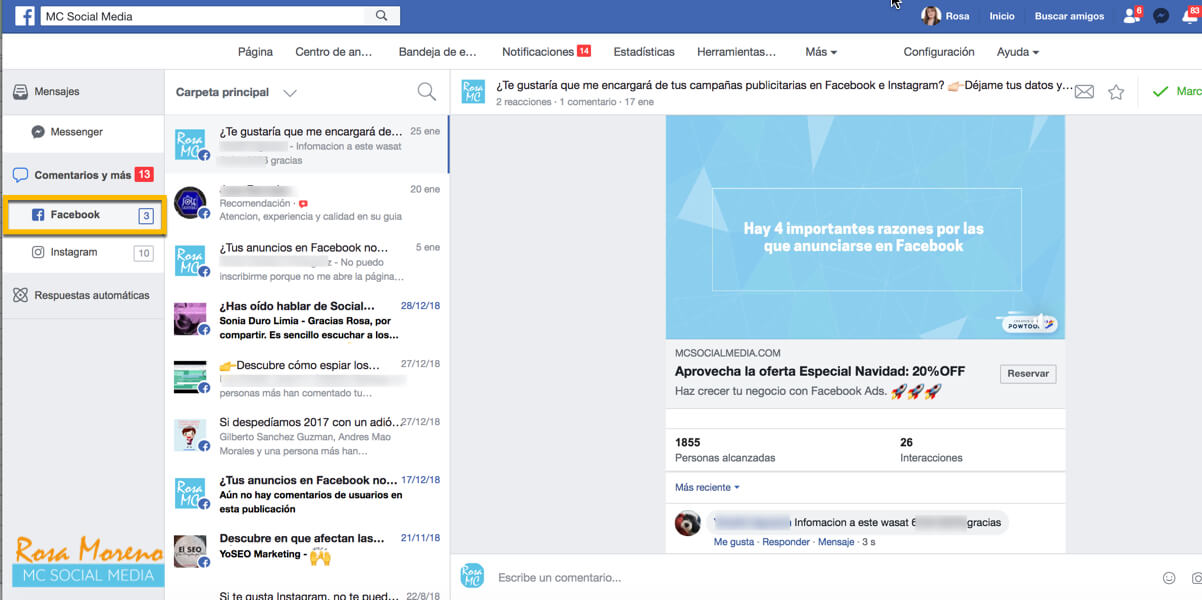Mark the message with the envelope icon
This screenshot has height=600, width=1202.
pyautogui.click(x=1084, y=90)
